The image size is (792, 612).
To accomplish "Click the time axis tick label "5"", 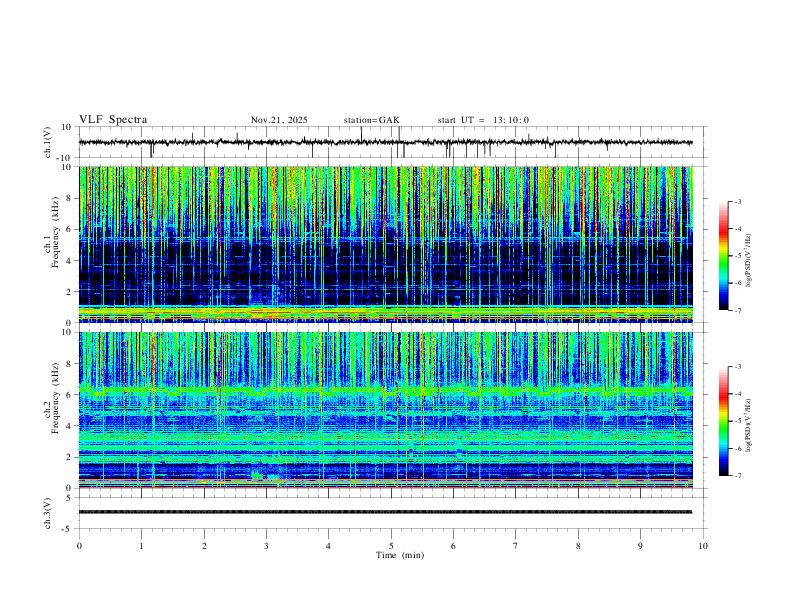I will tap(391, 546).
